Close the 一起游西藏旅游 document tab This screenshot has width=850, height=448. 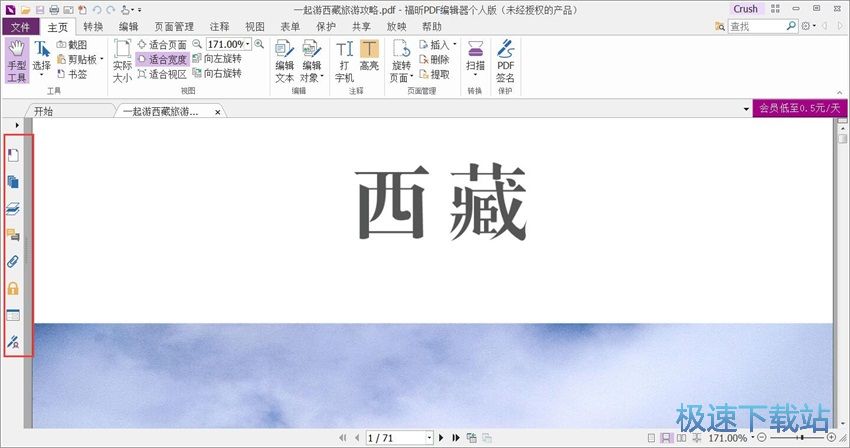217,112
